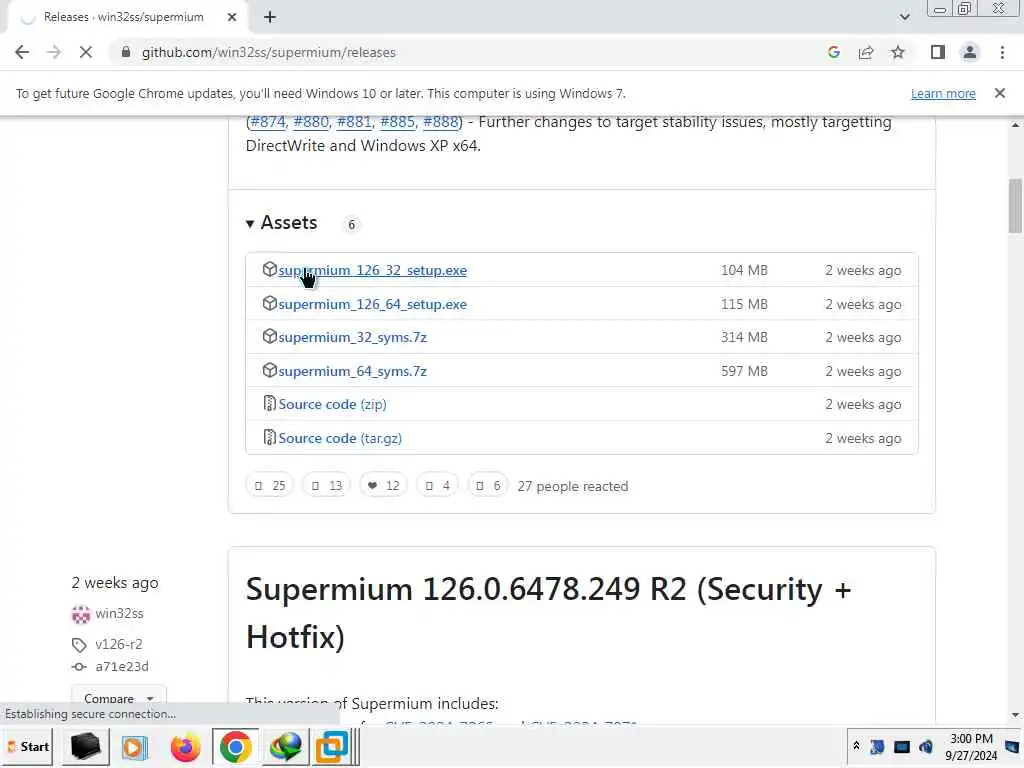Switch to Chrome in the taskbar
This screenshot has width=1024, height=768.
coord(235,746)
